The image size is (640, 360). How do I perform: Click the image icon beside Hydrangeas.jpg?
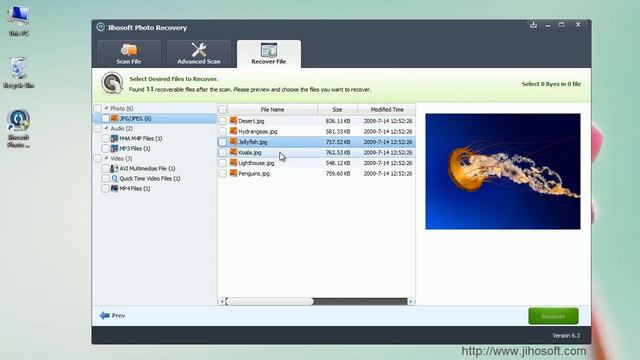(233, 131)
